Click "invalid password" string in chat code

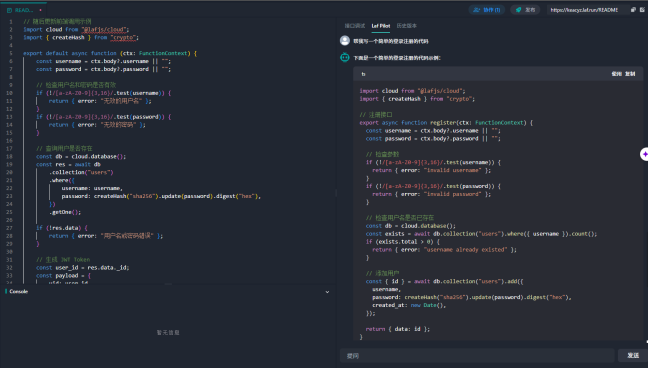(453, 194)
